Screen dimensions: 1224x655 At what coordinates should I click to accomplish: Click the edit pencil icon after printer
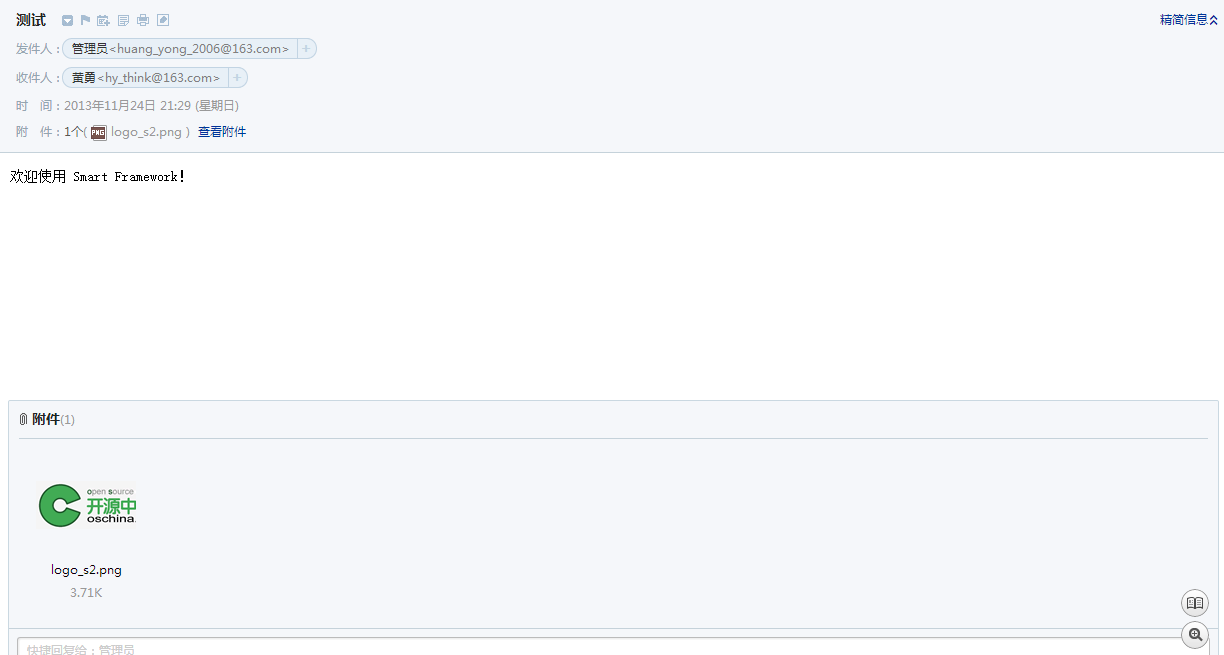[x=163, y=20]
